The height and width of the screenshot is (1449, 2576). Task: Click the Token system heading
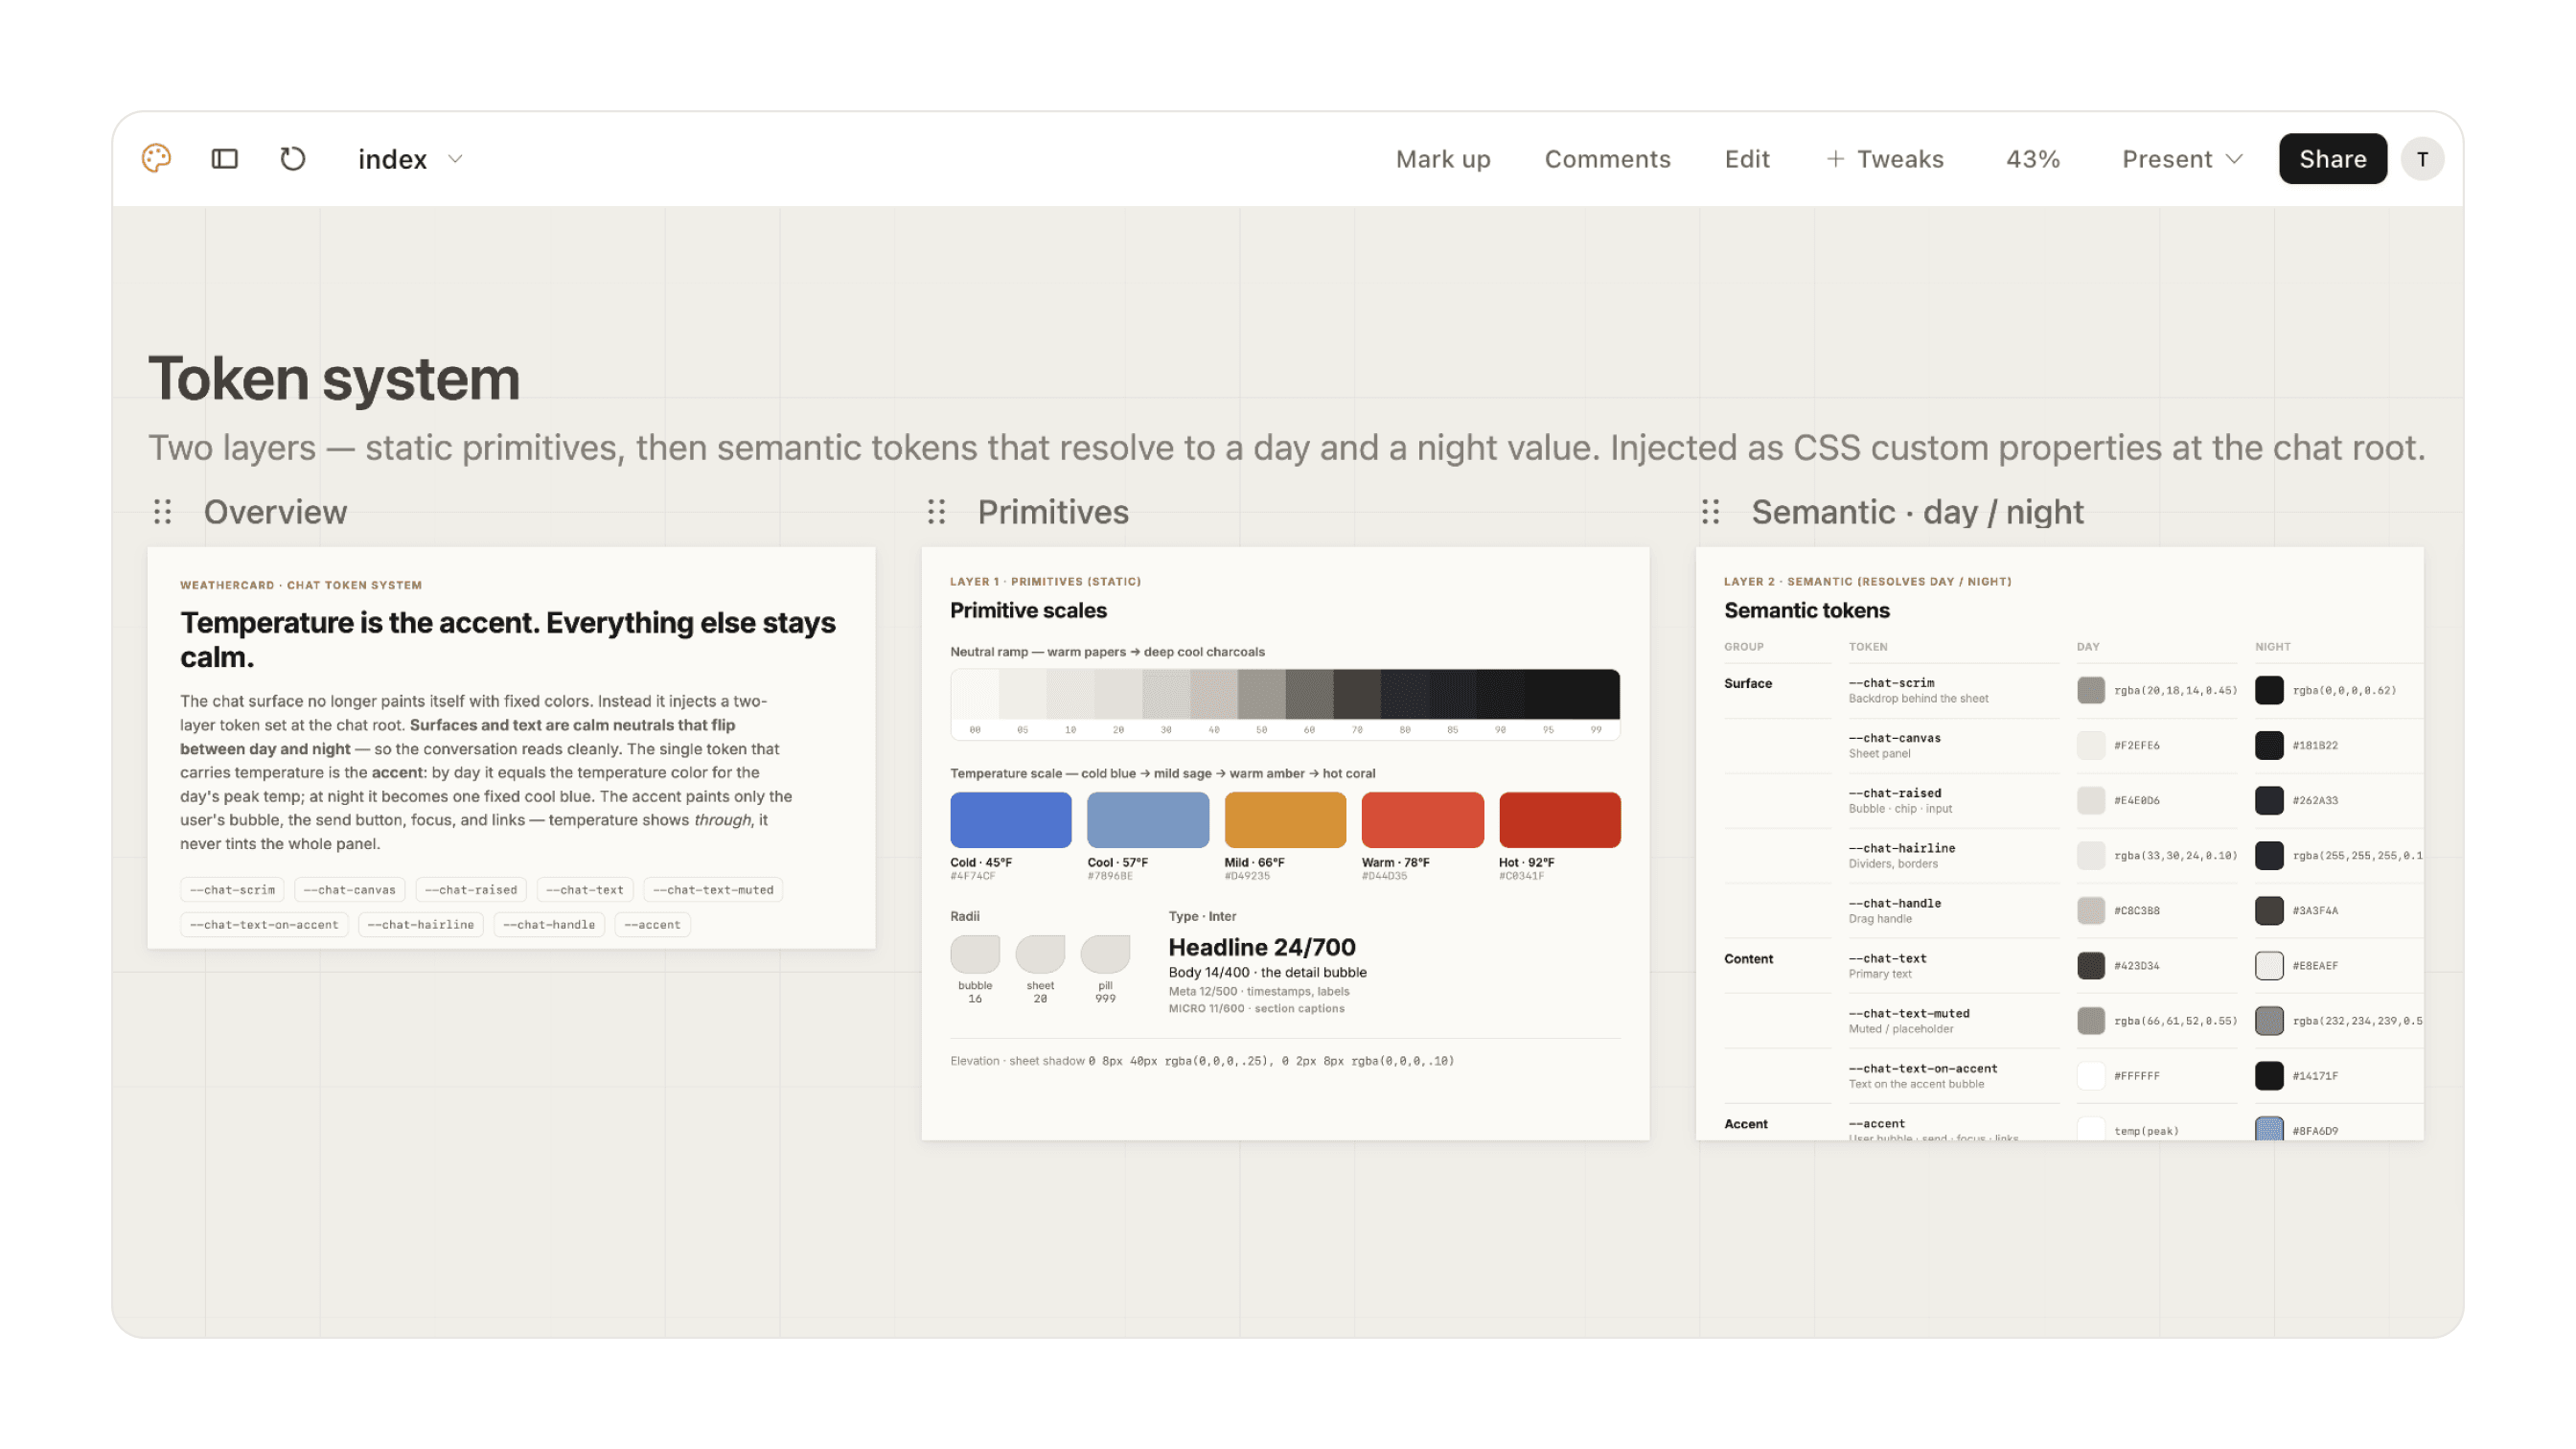tap(334, 379)
